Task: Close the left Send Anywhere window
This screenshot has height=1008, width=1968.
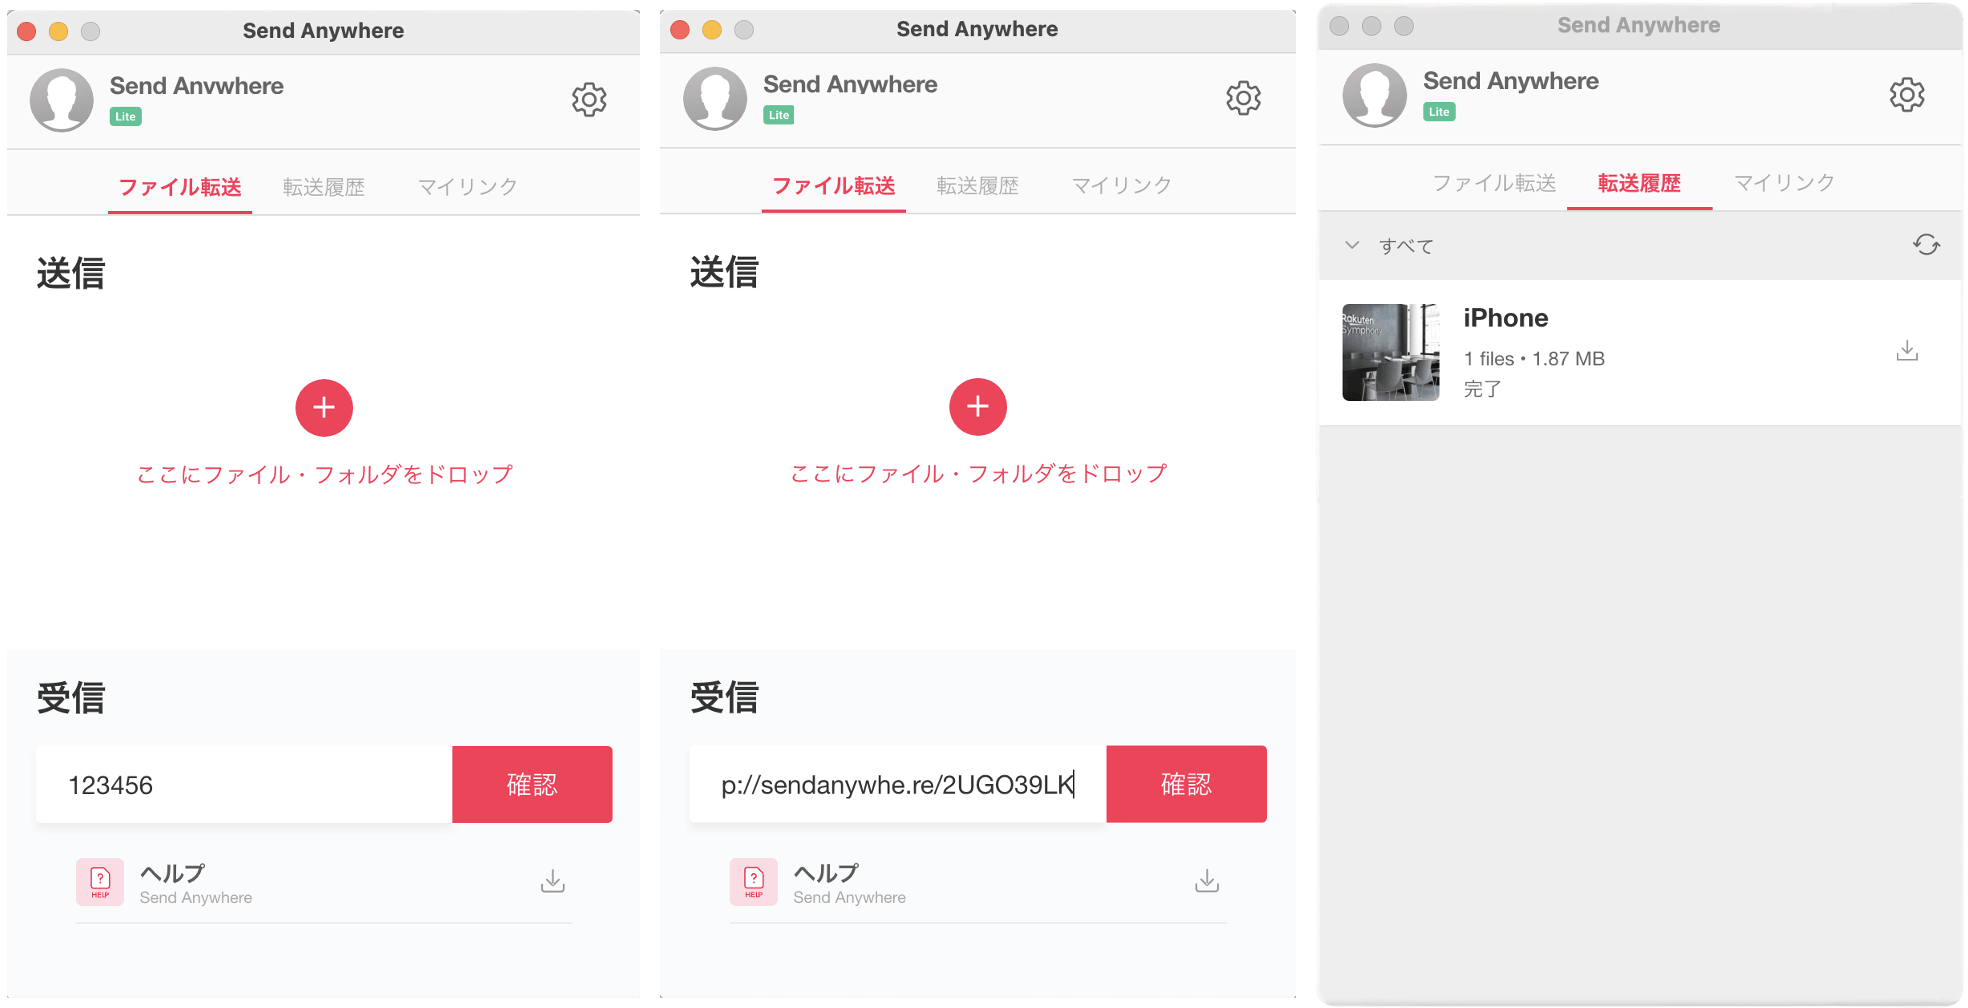Action: [x=27, y=31]
